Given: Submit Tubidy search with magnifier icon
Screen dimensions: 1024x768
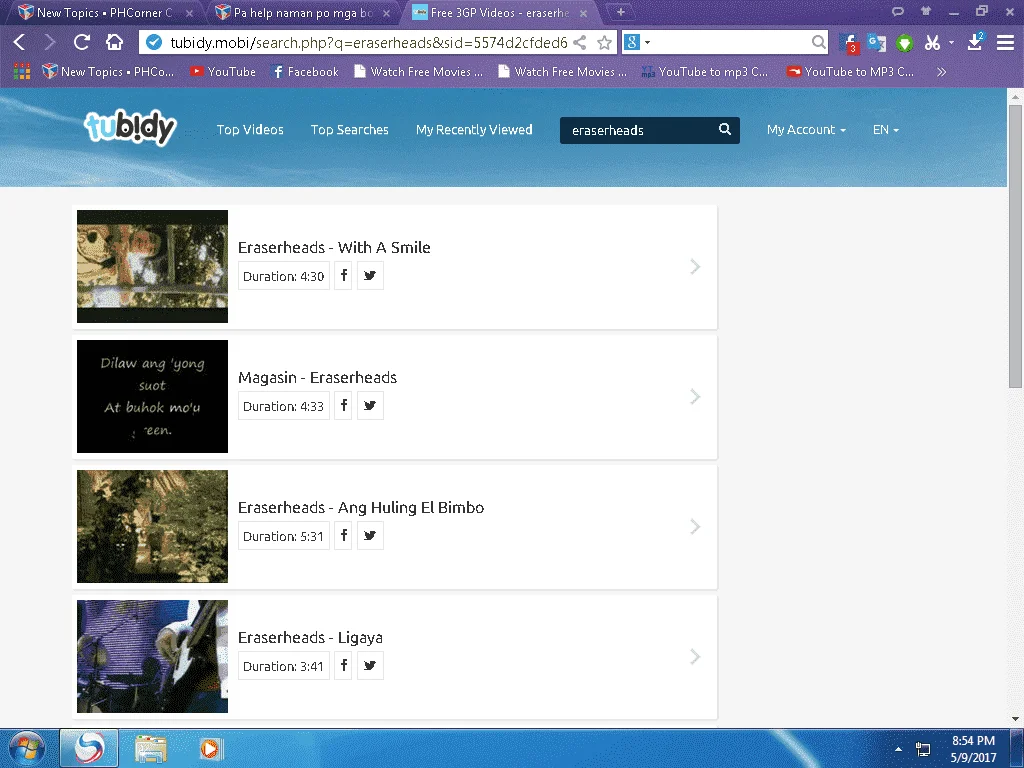Looking at the screenshot, I should (725, 129).
